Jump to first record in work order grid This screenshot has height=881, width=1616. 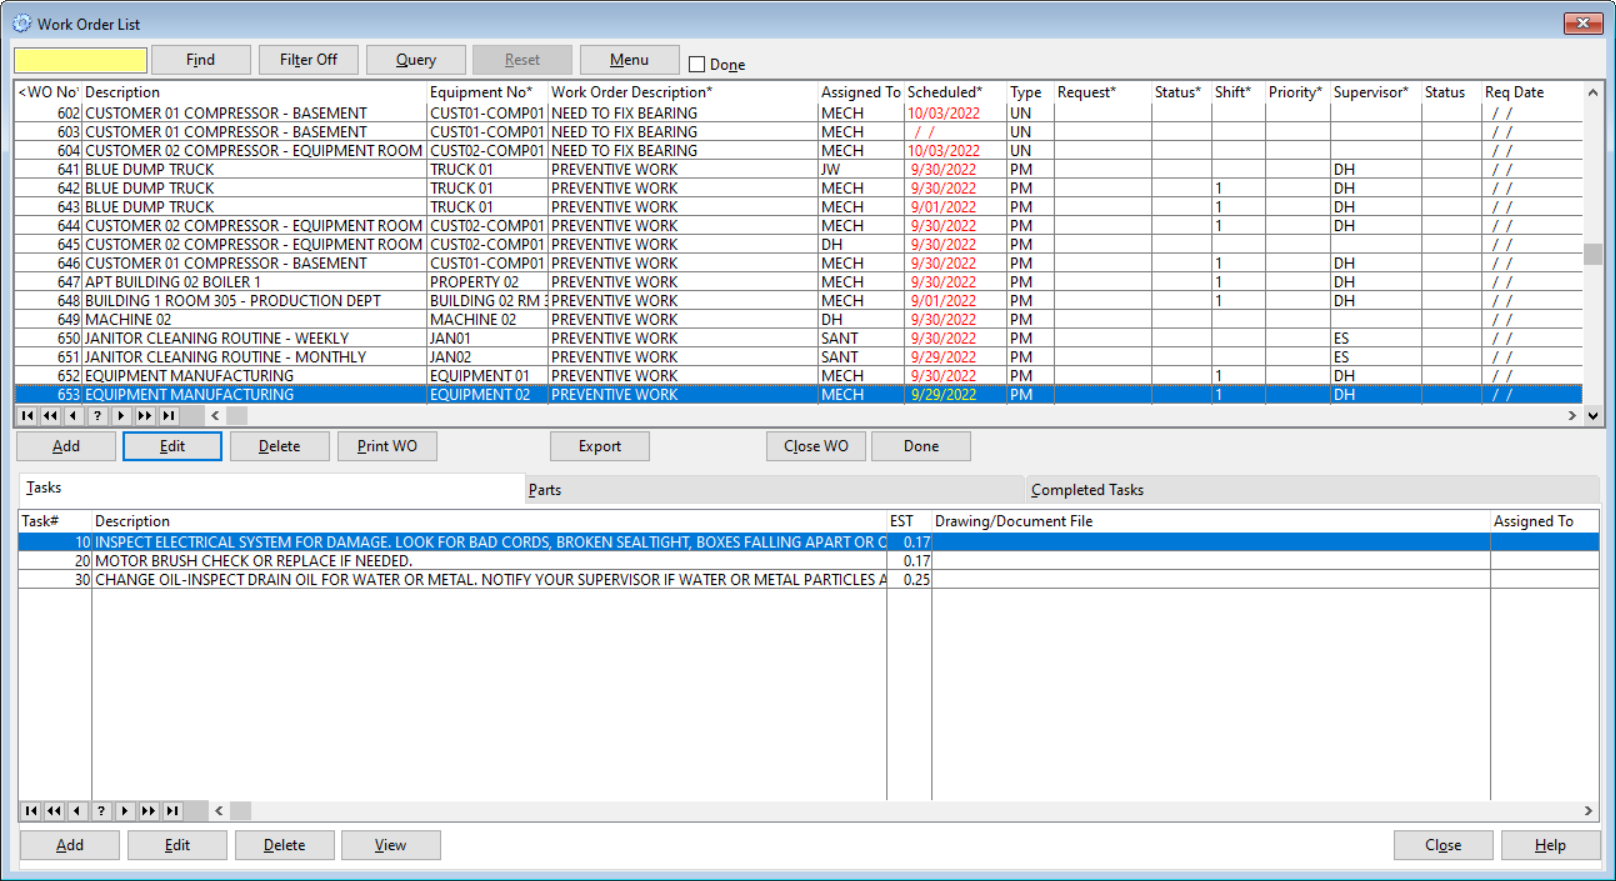27,415
